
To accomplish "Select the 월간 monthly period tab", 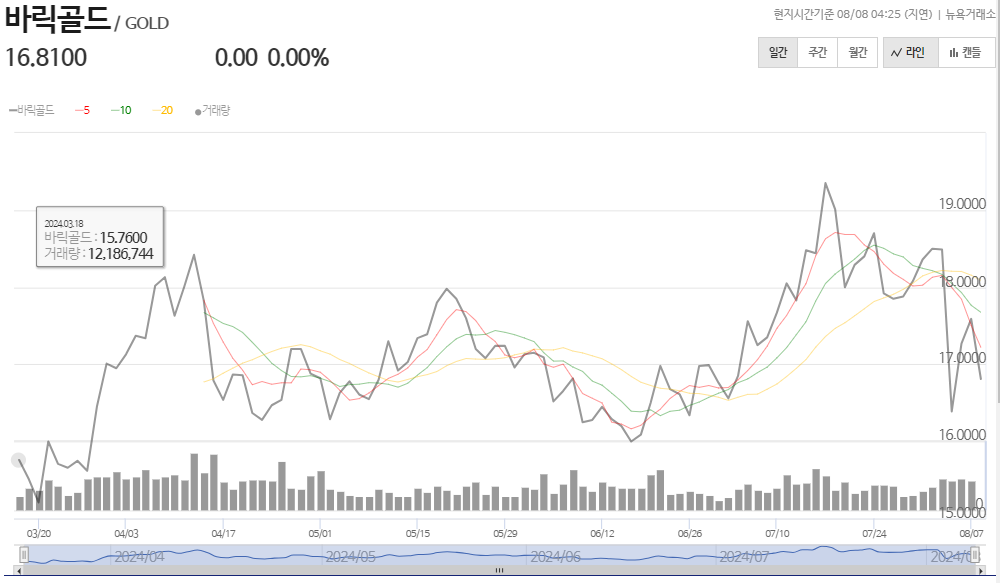I will pyautogui.click(x=858, y=52).
